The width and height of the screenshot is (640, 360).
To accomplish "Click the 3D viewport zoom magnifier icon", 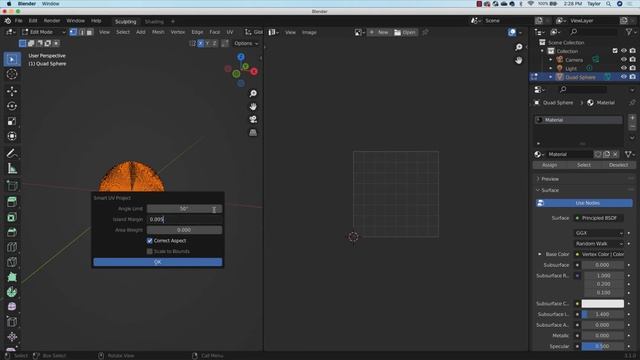I will (x=253, y=93).
